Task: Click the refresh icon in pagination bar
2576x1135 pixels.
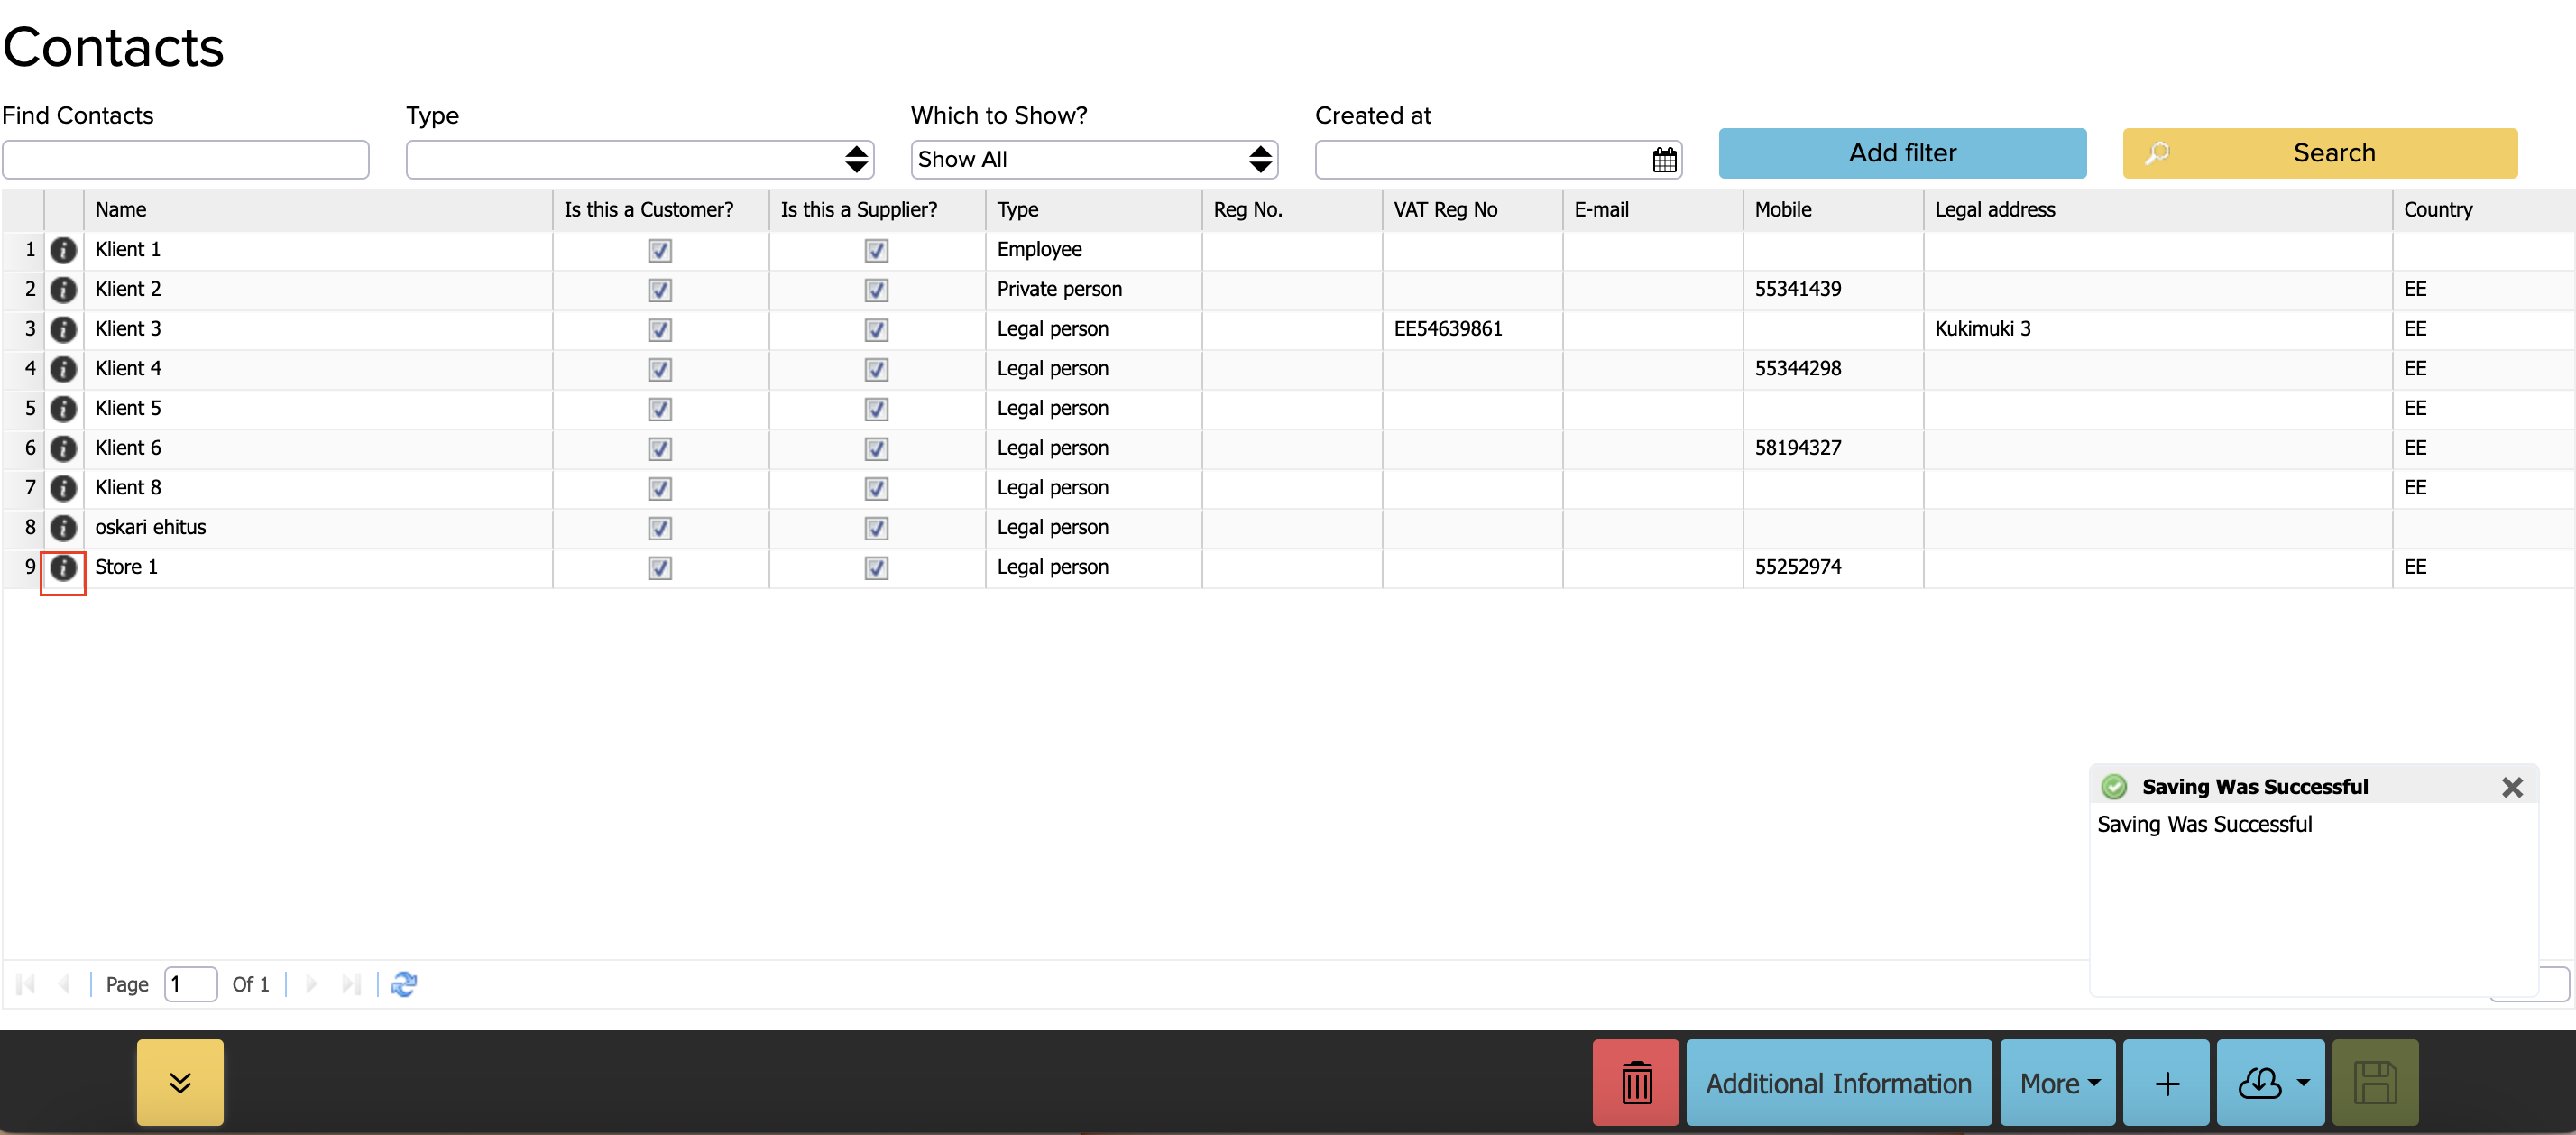Action: tap(403, 984)
